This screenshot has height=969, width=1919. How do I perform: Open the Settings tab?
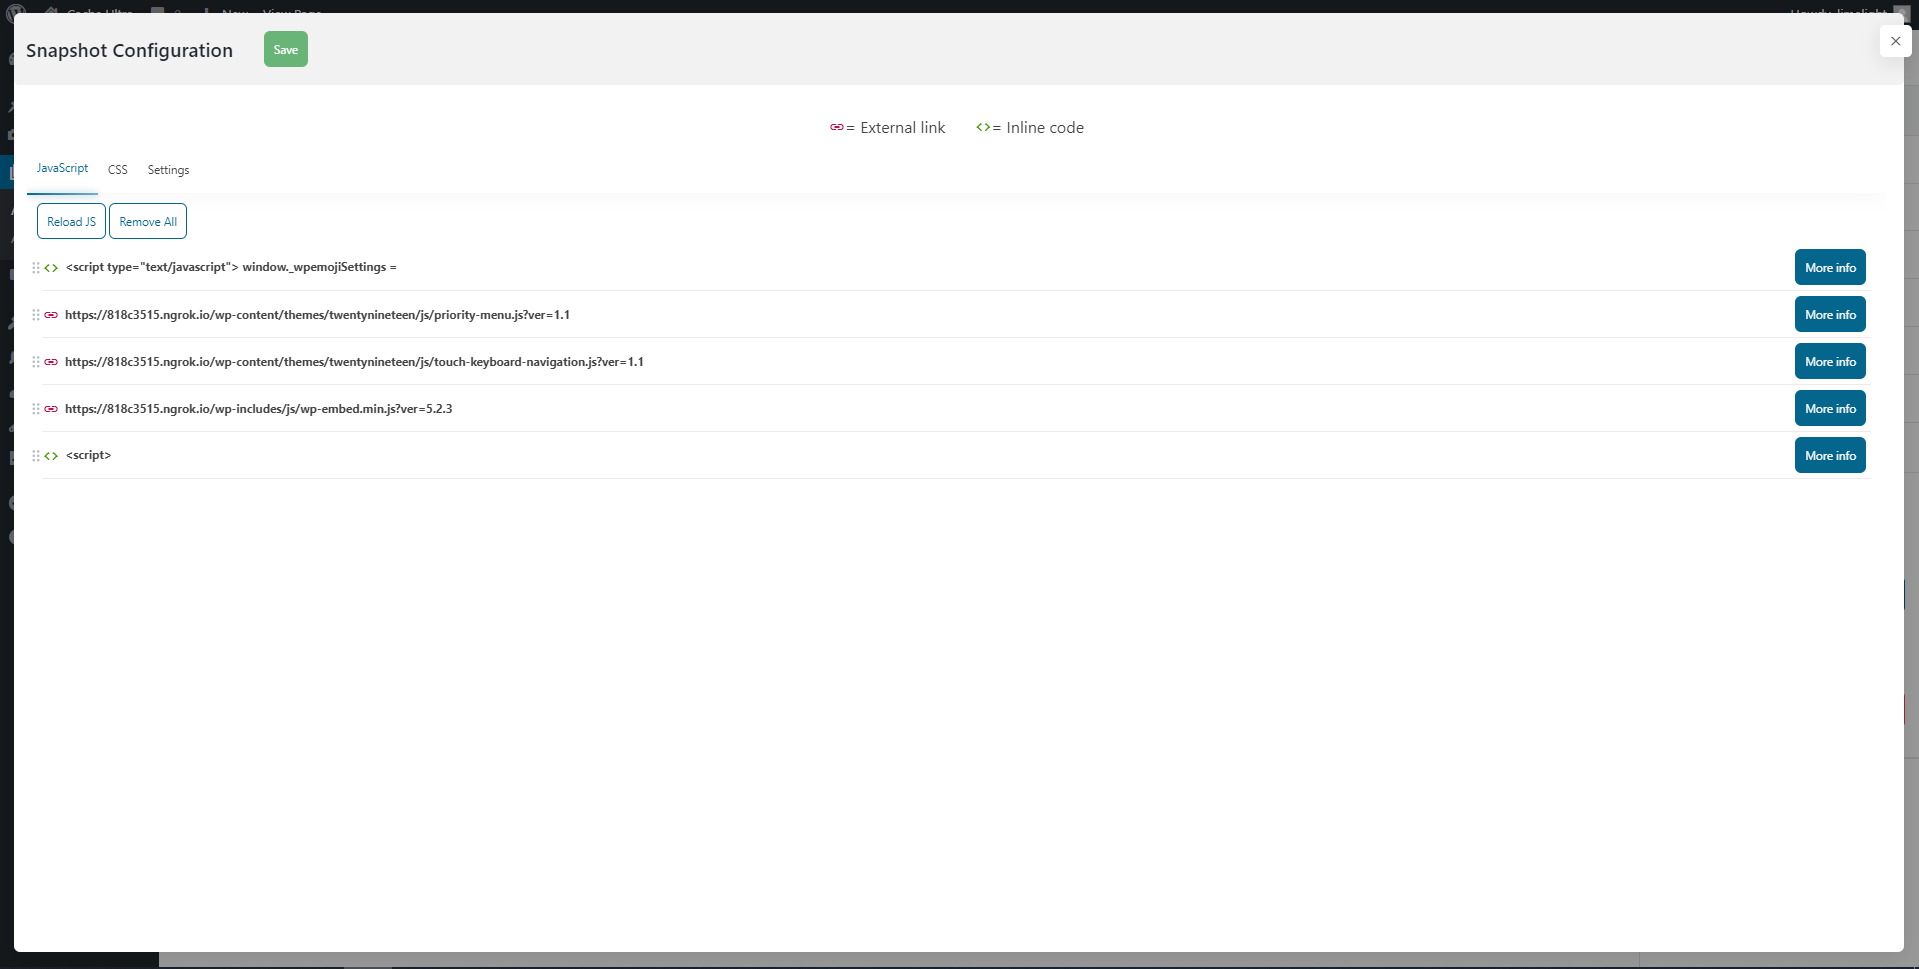tap(168, 170)
